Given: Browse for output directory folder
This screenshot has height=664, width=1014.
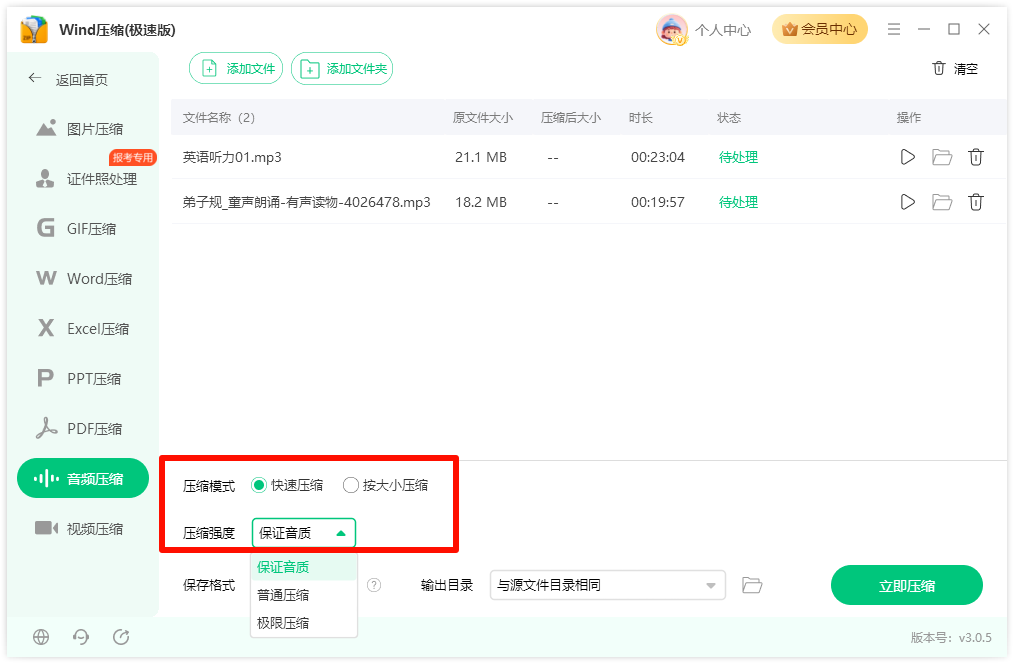Looking at the screenshot, I should [751, 585].
